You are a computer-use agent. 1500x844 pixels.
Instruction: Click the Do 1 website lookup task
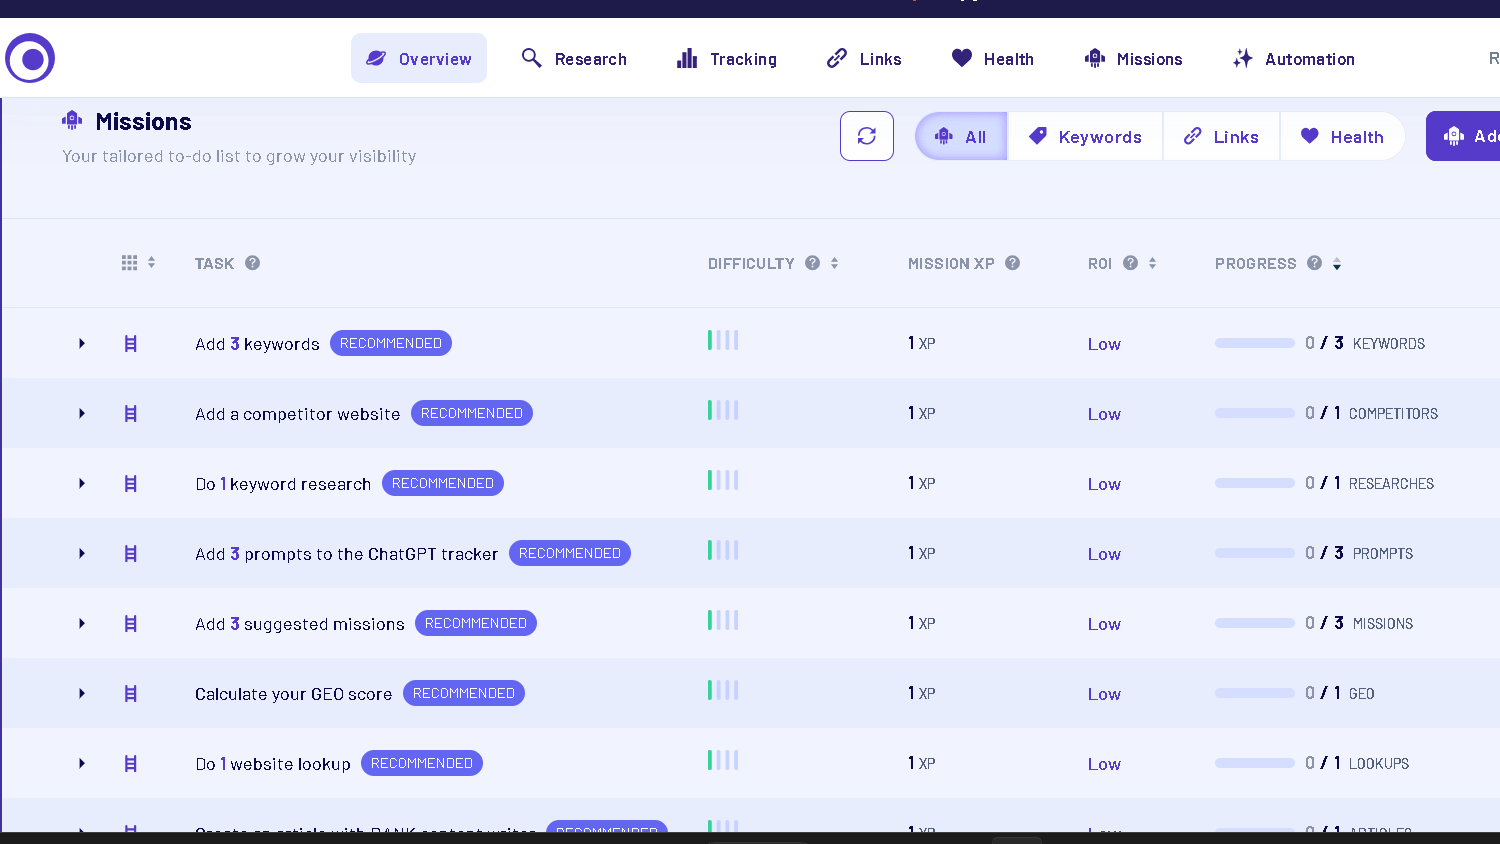point(273,764)
